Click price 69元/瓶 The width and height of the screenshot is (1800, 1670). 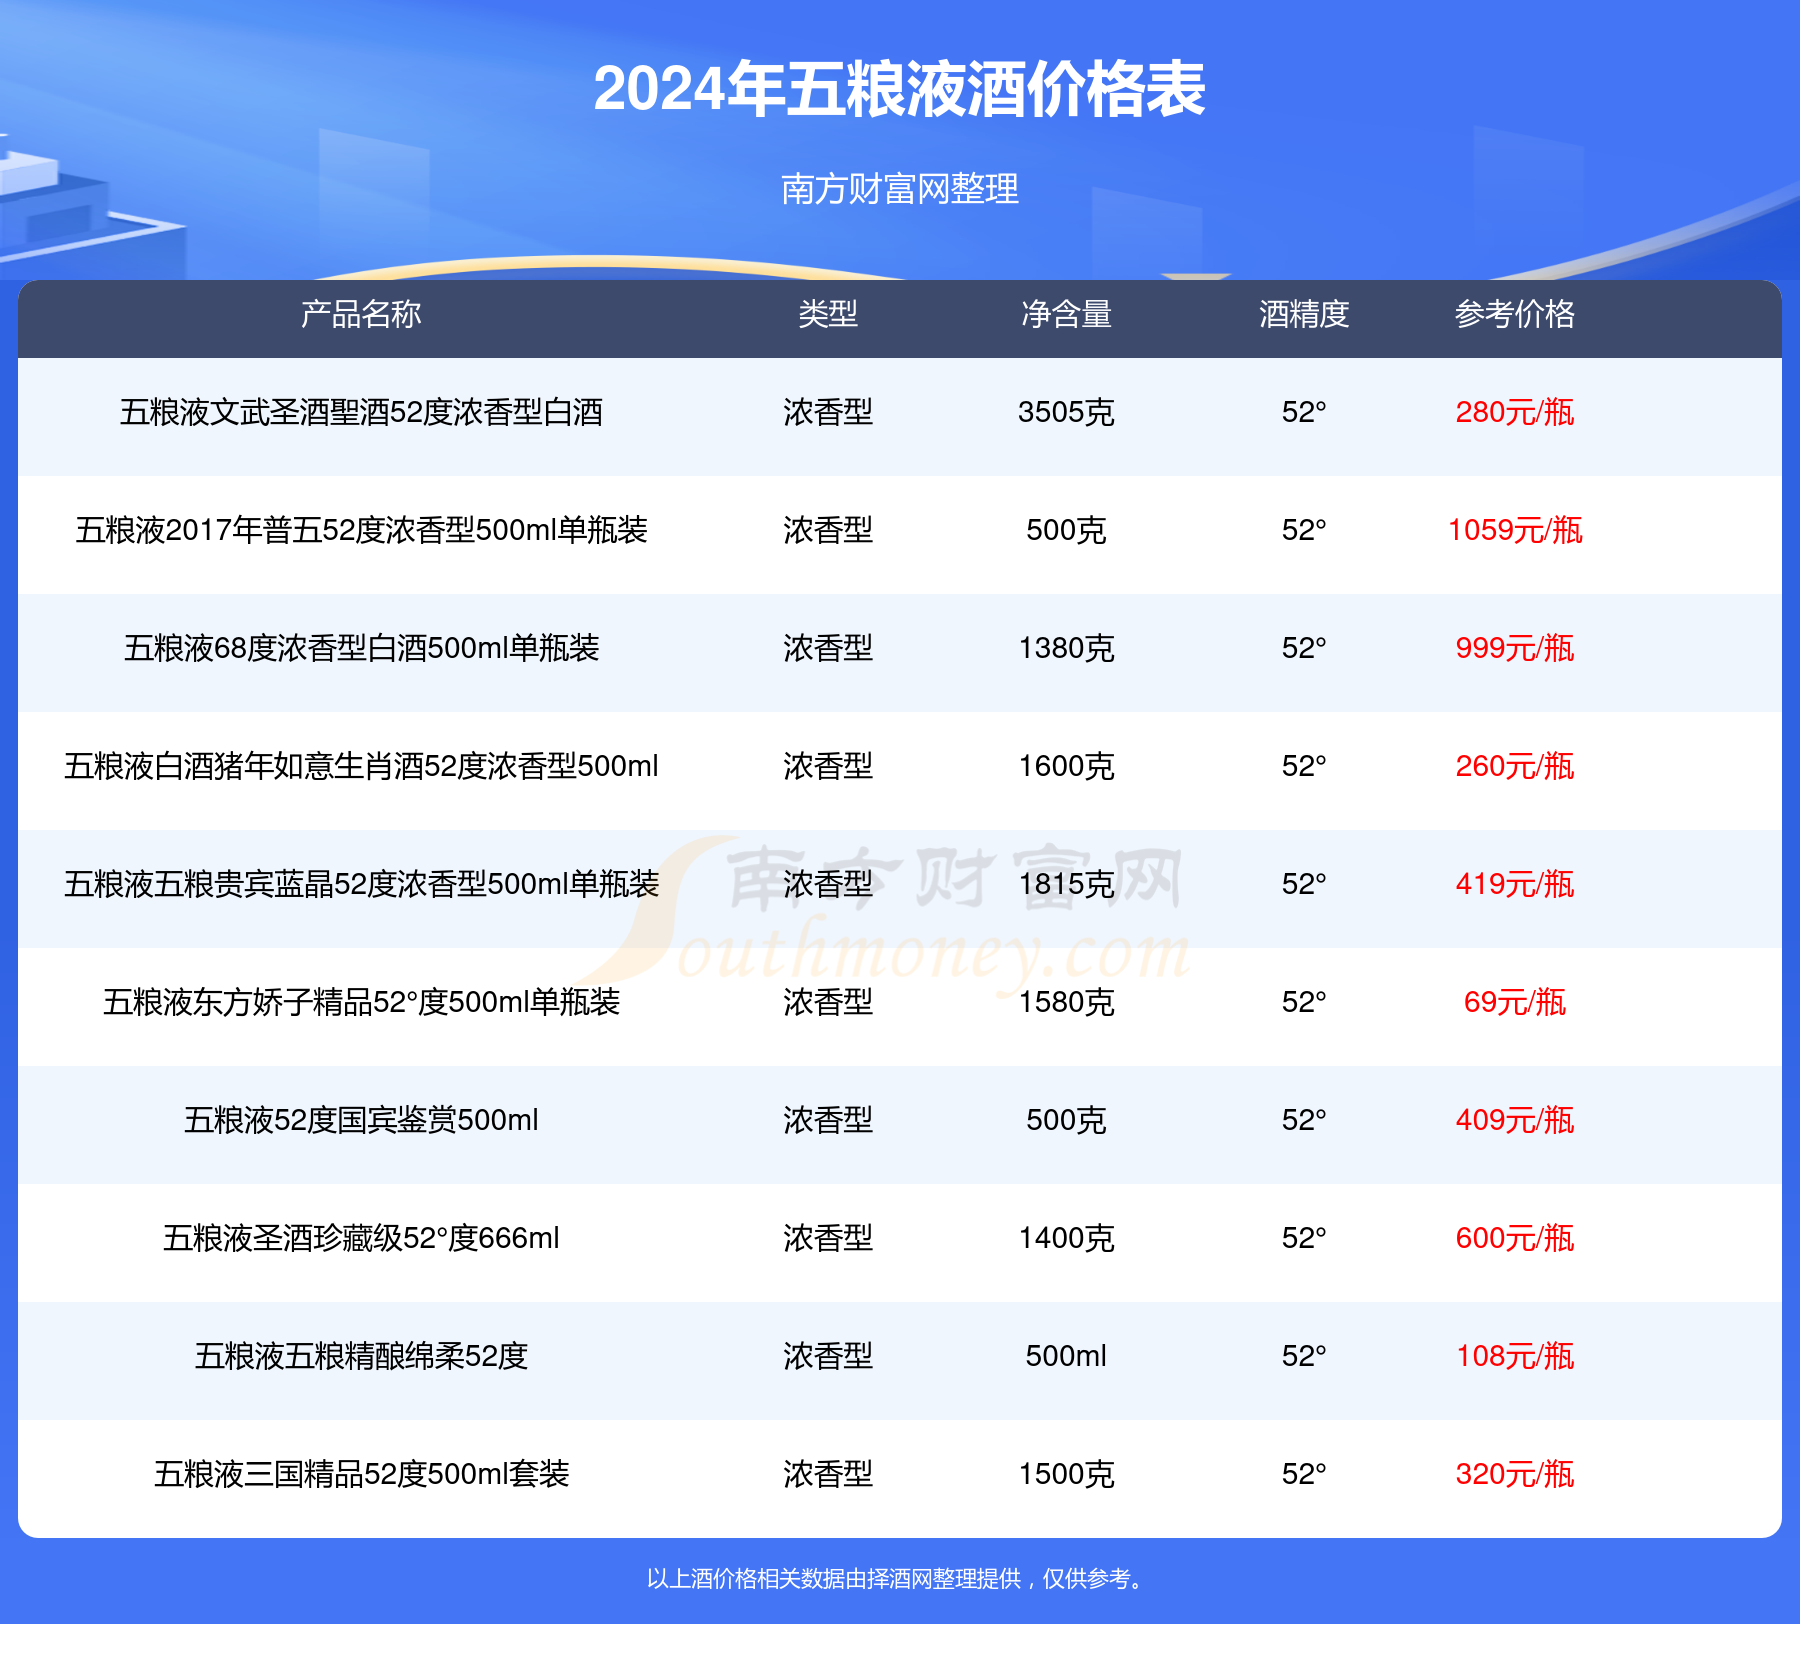[1515, 1002]
